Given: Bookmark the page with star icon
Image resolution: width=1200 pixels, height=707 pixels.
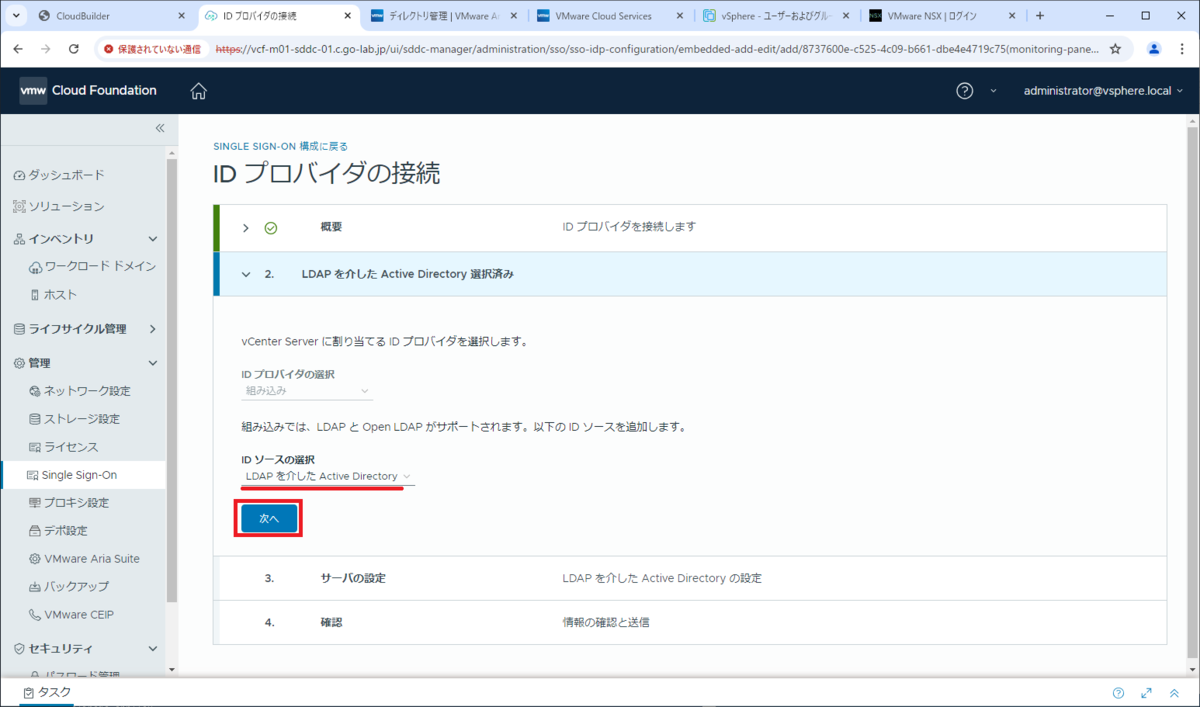Looking at the screenshot, I should pos(1115,49).
